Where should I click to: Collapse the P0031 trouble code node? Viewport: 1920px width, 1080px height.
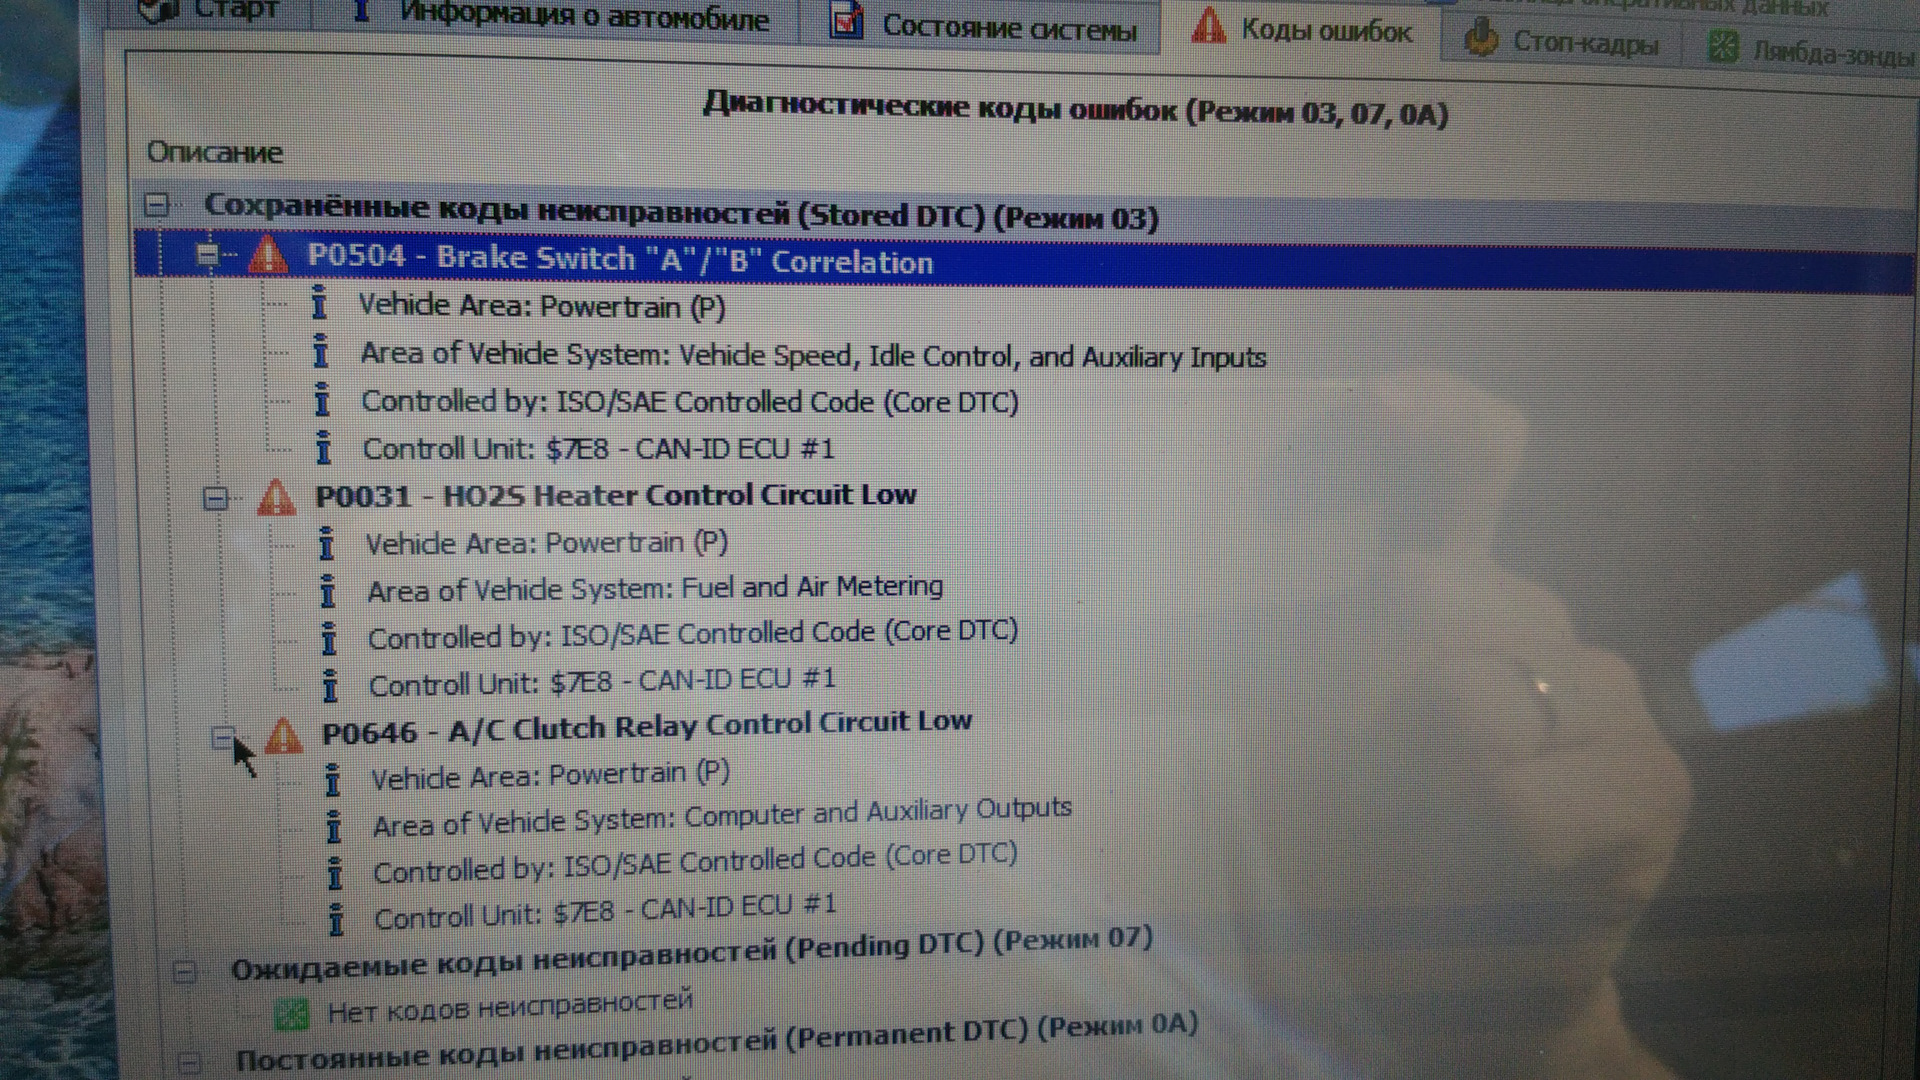[x=215, y=497]
